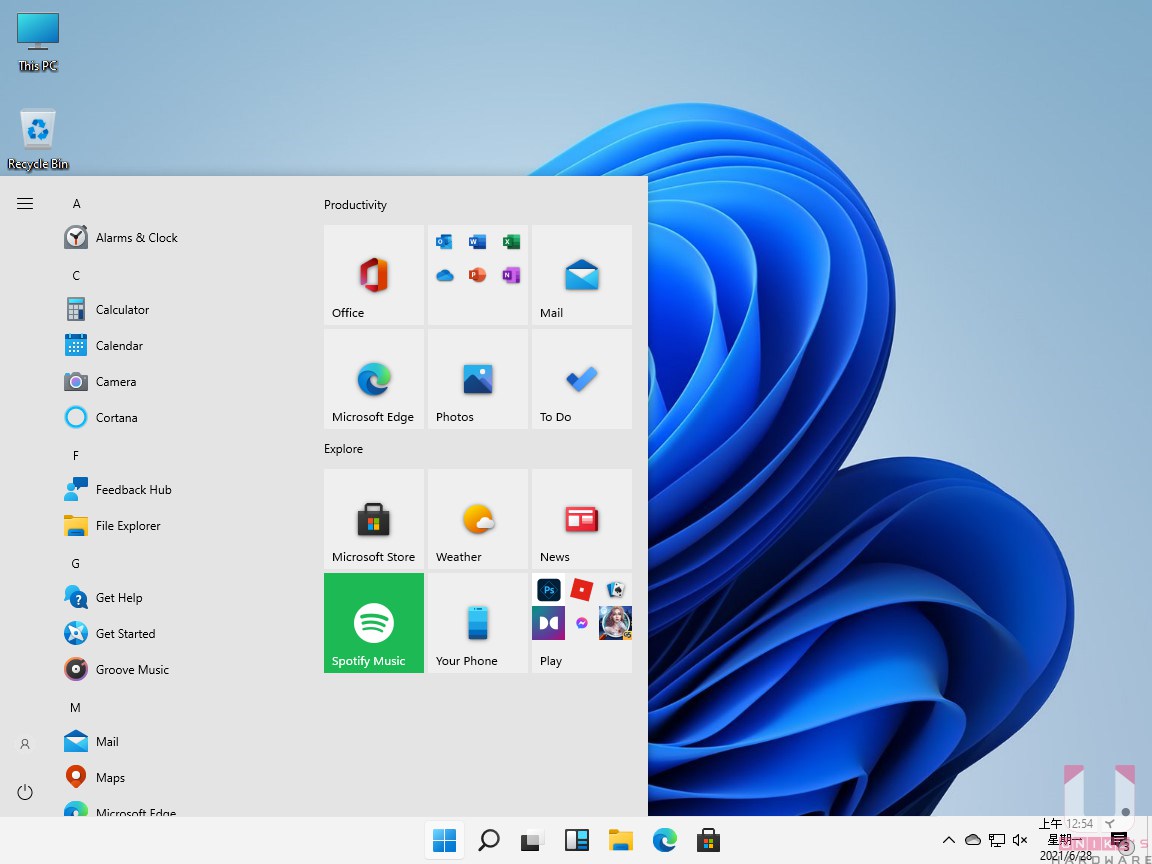The width and height of the screenshot is (1152, 864).
Task: Click the Explore group title
Action: pos(343,449)
